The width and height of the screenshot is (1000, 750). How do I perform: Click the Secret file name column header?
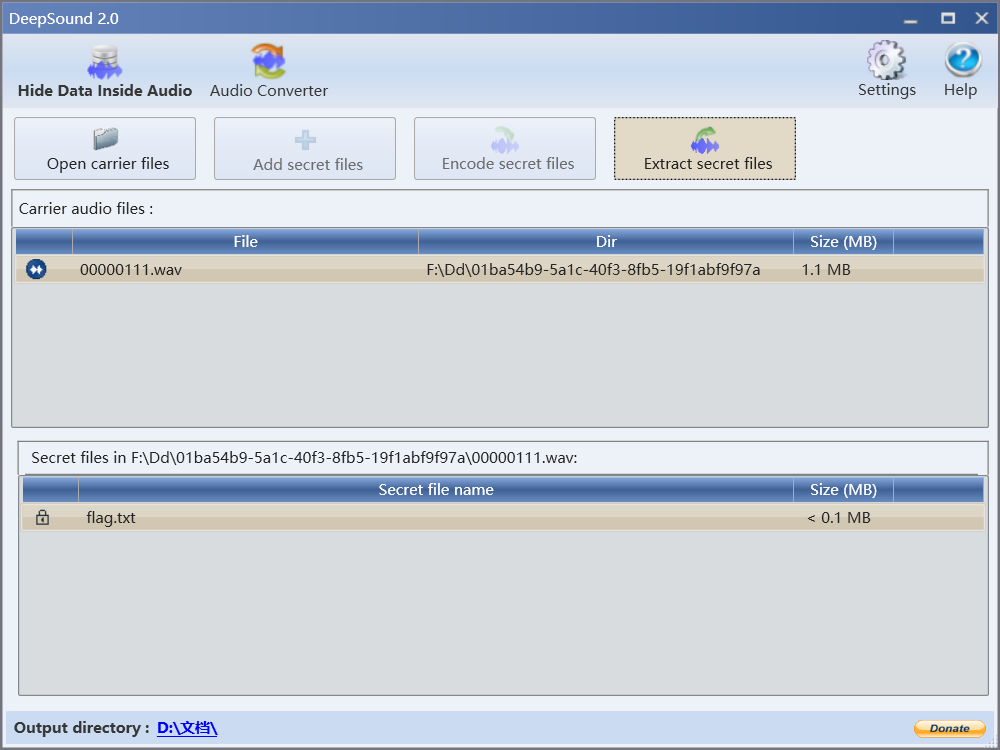[436, 490]
